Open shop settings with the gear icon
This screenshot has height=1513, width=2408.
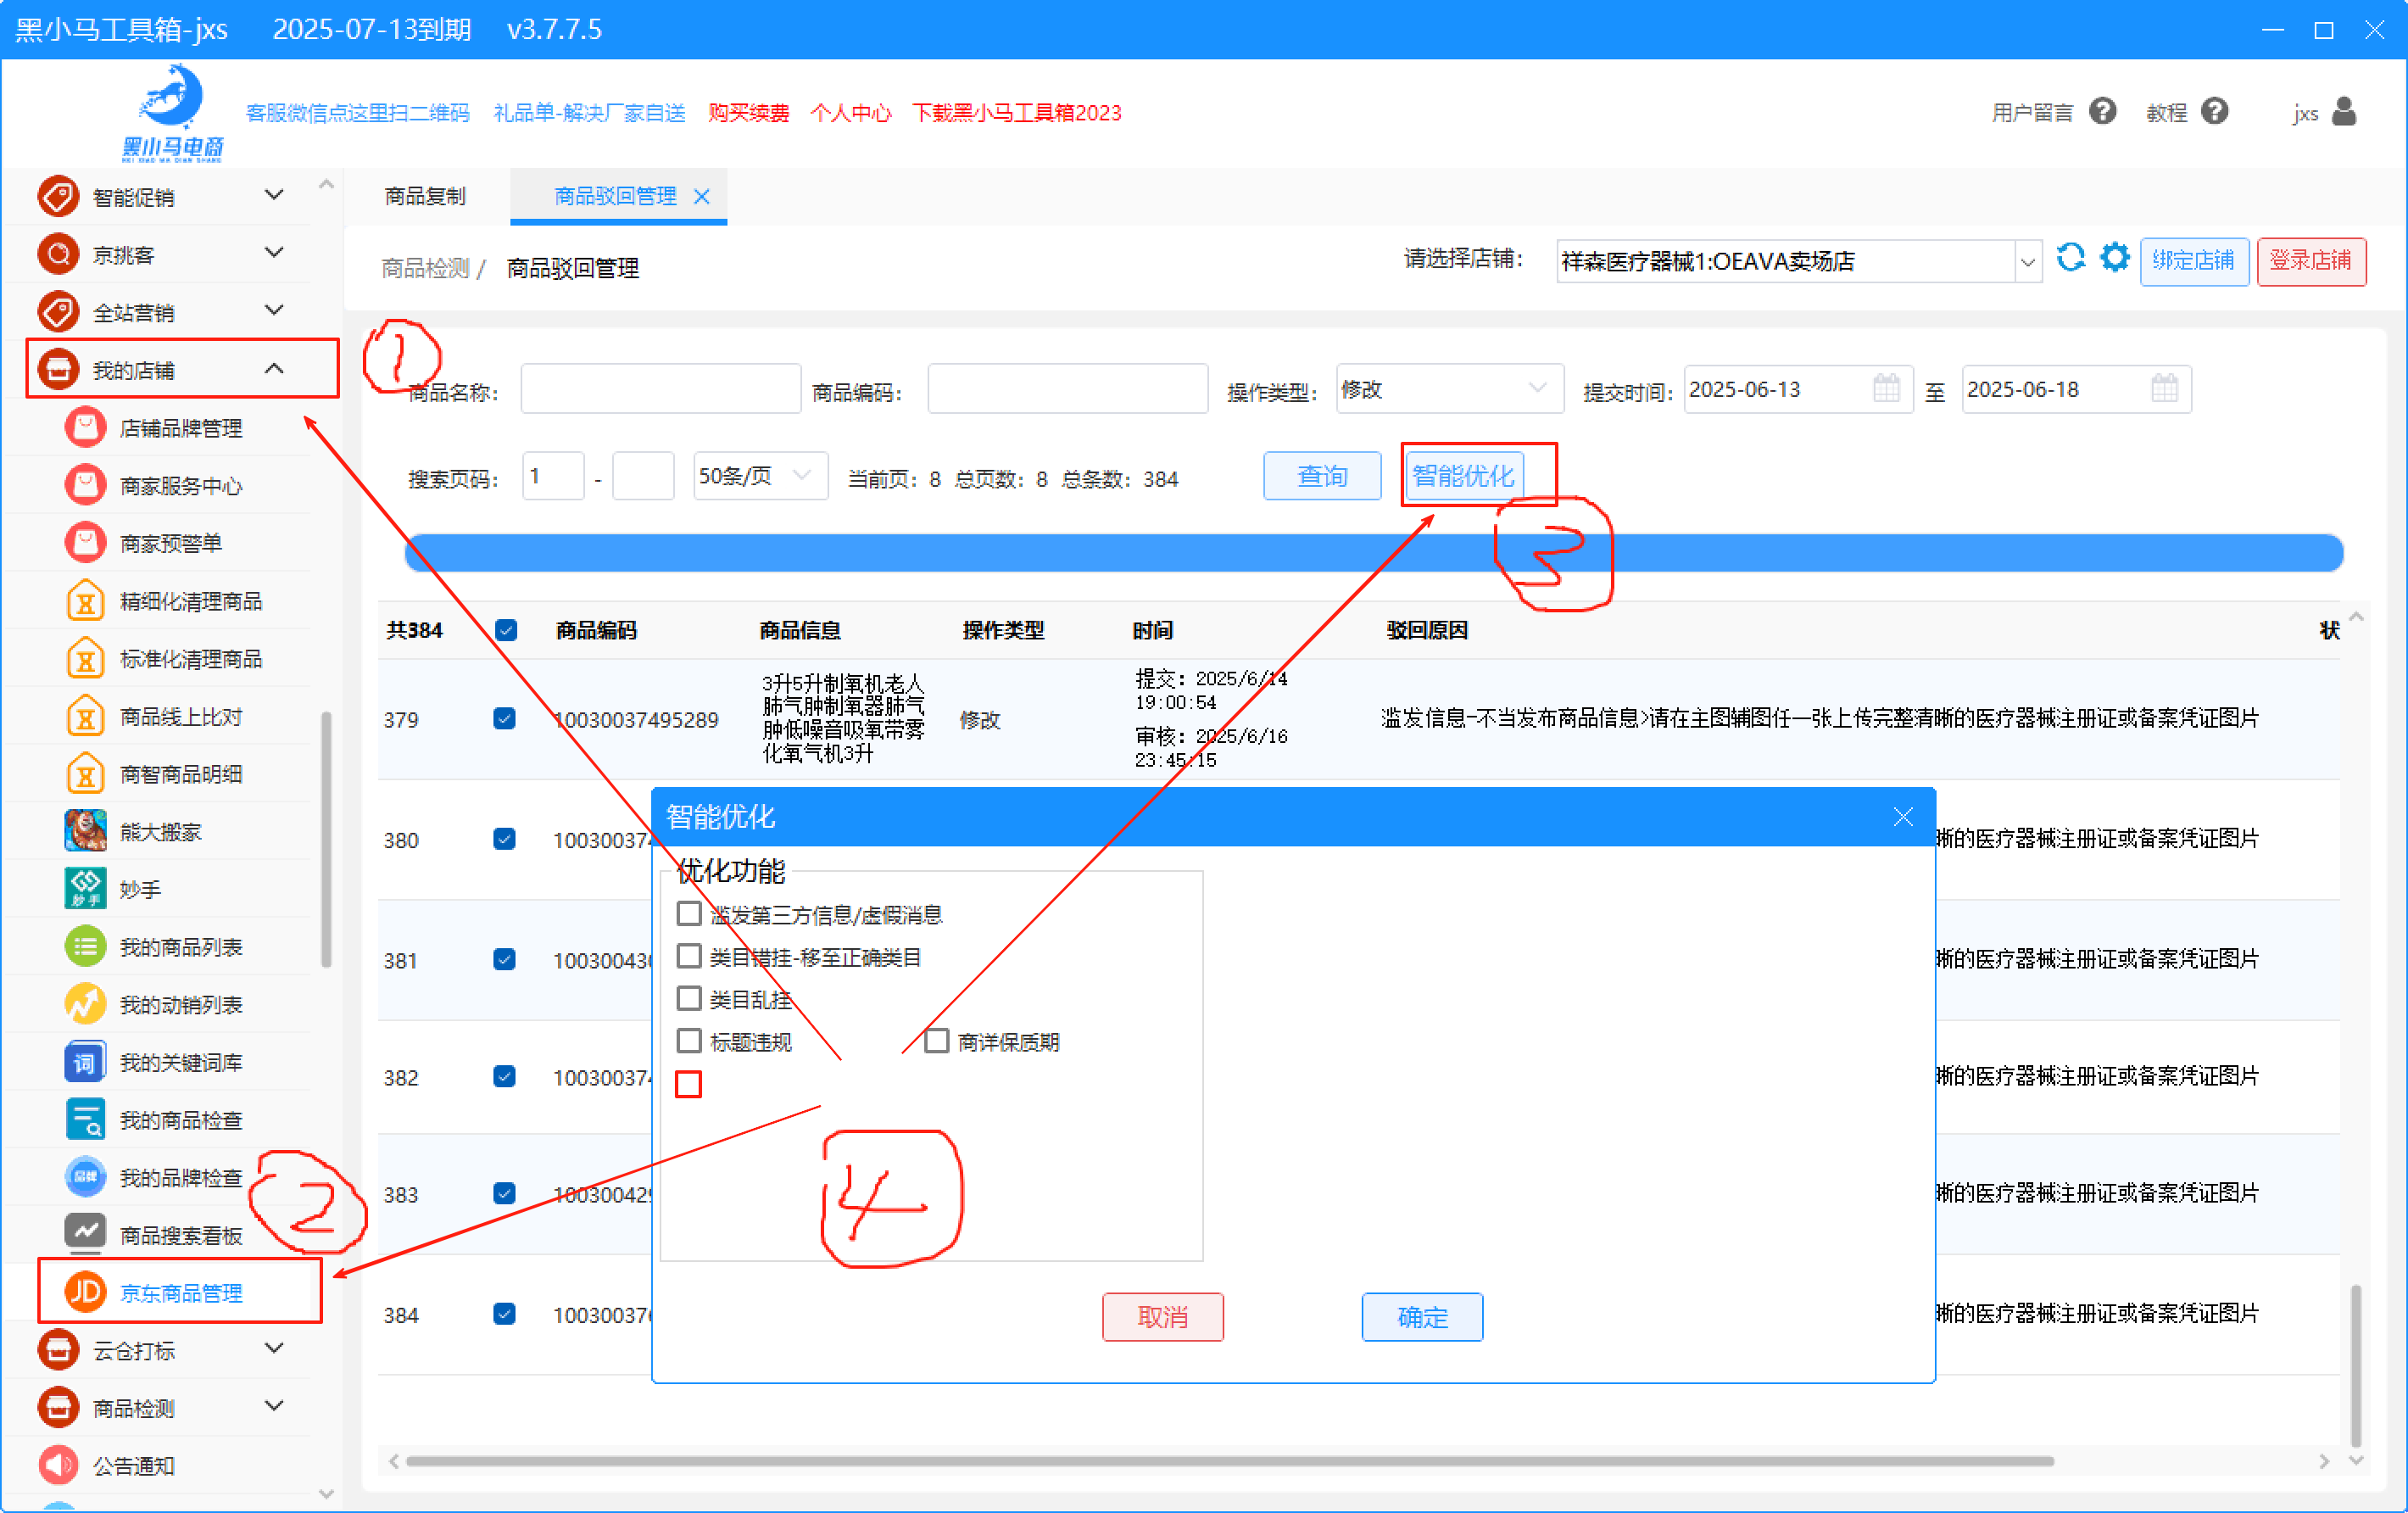click(x=2114, y=258)
